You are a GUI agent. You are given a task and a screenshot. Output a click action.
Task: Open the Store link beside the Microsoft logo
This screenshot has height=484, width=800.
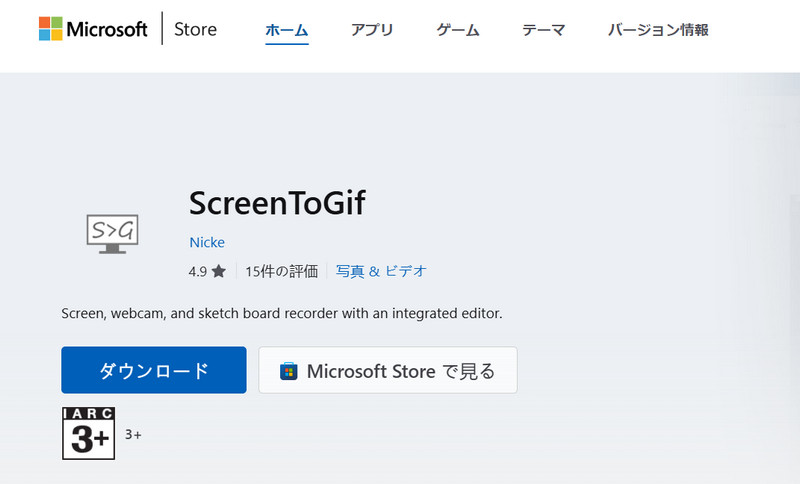pyautogui.click(x=195, y=29)
